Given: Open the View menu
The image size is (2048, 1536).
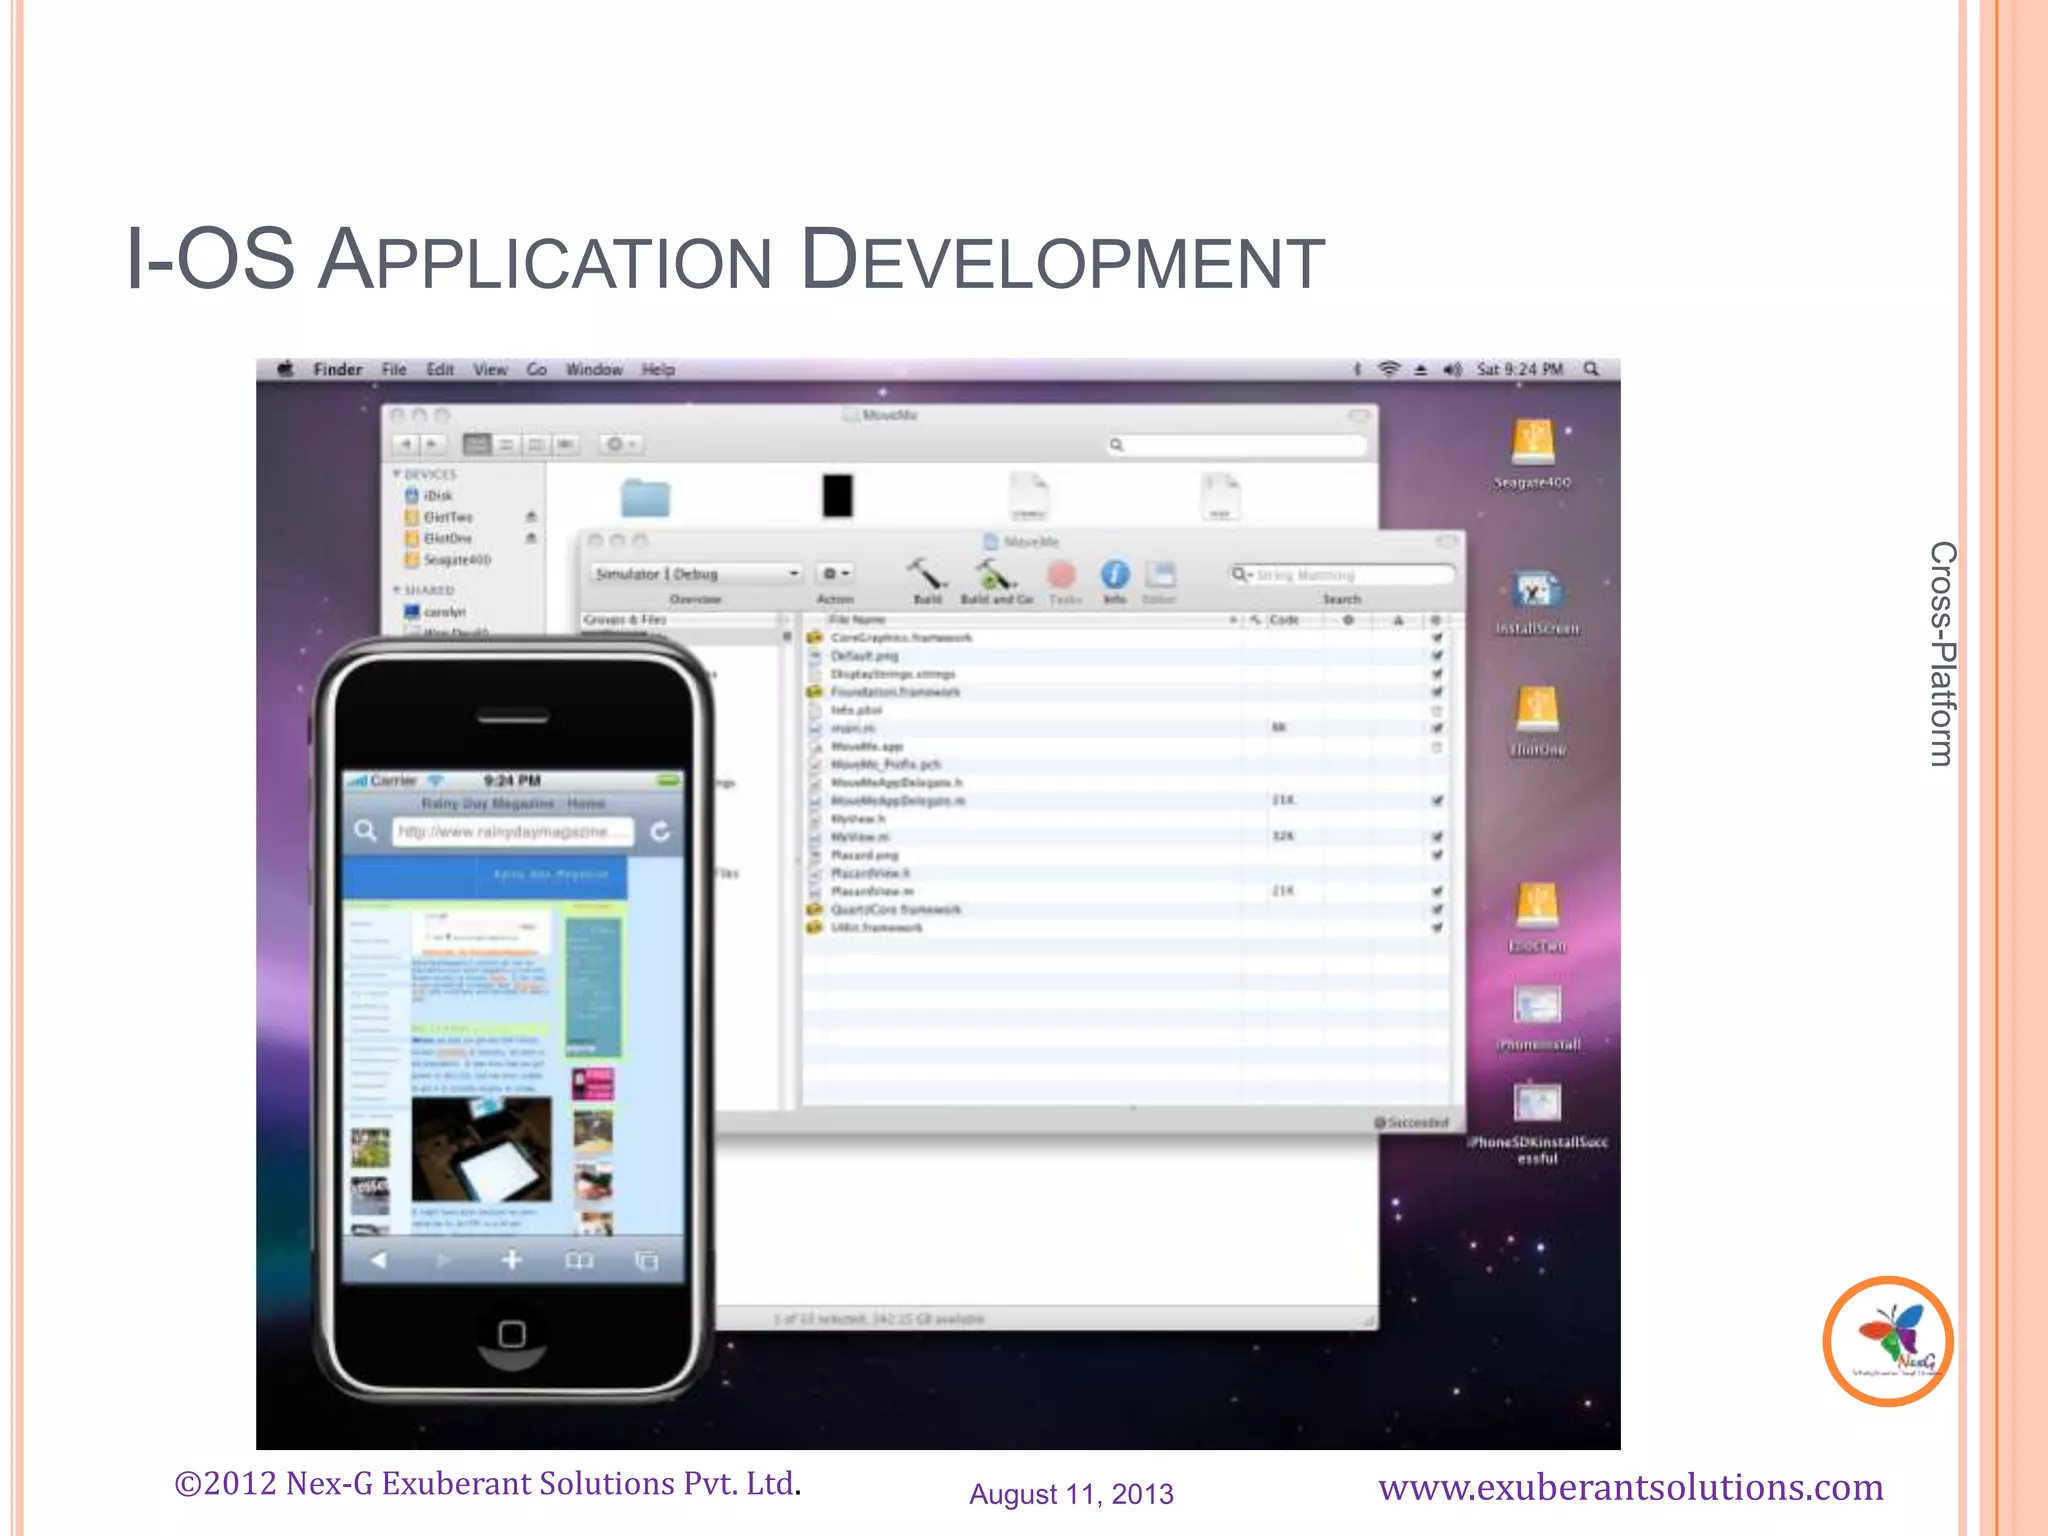Looking at the screenshot, I should coord(490,369).
